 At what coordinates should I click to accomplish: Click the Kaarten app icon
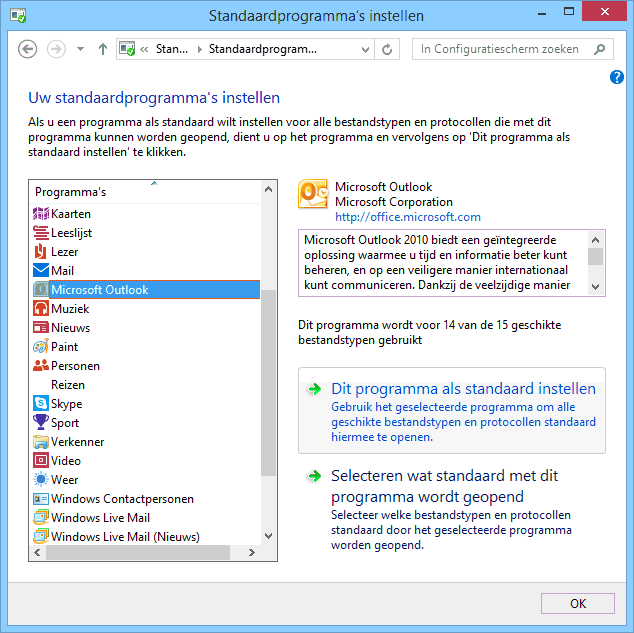click(40, 214)
